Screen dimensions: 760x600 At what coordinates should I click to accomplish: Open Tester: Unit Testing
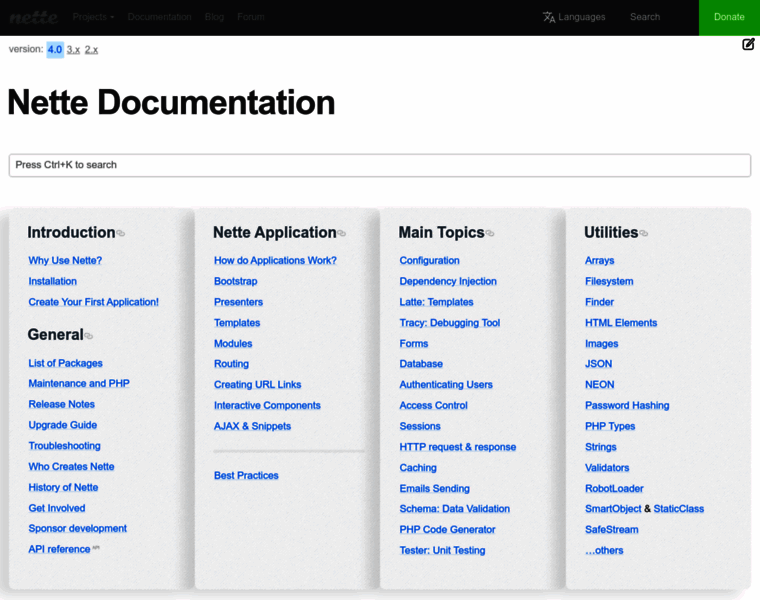[442, 551]
